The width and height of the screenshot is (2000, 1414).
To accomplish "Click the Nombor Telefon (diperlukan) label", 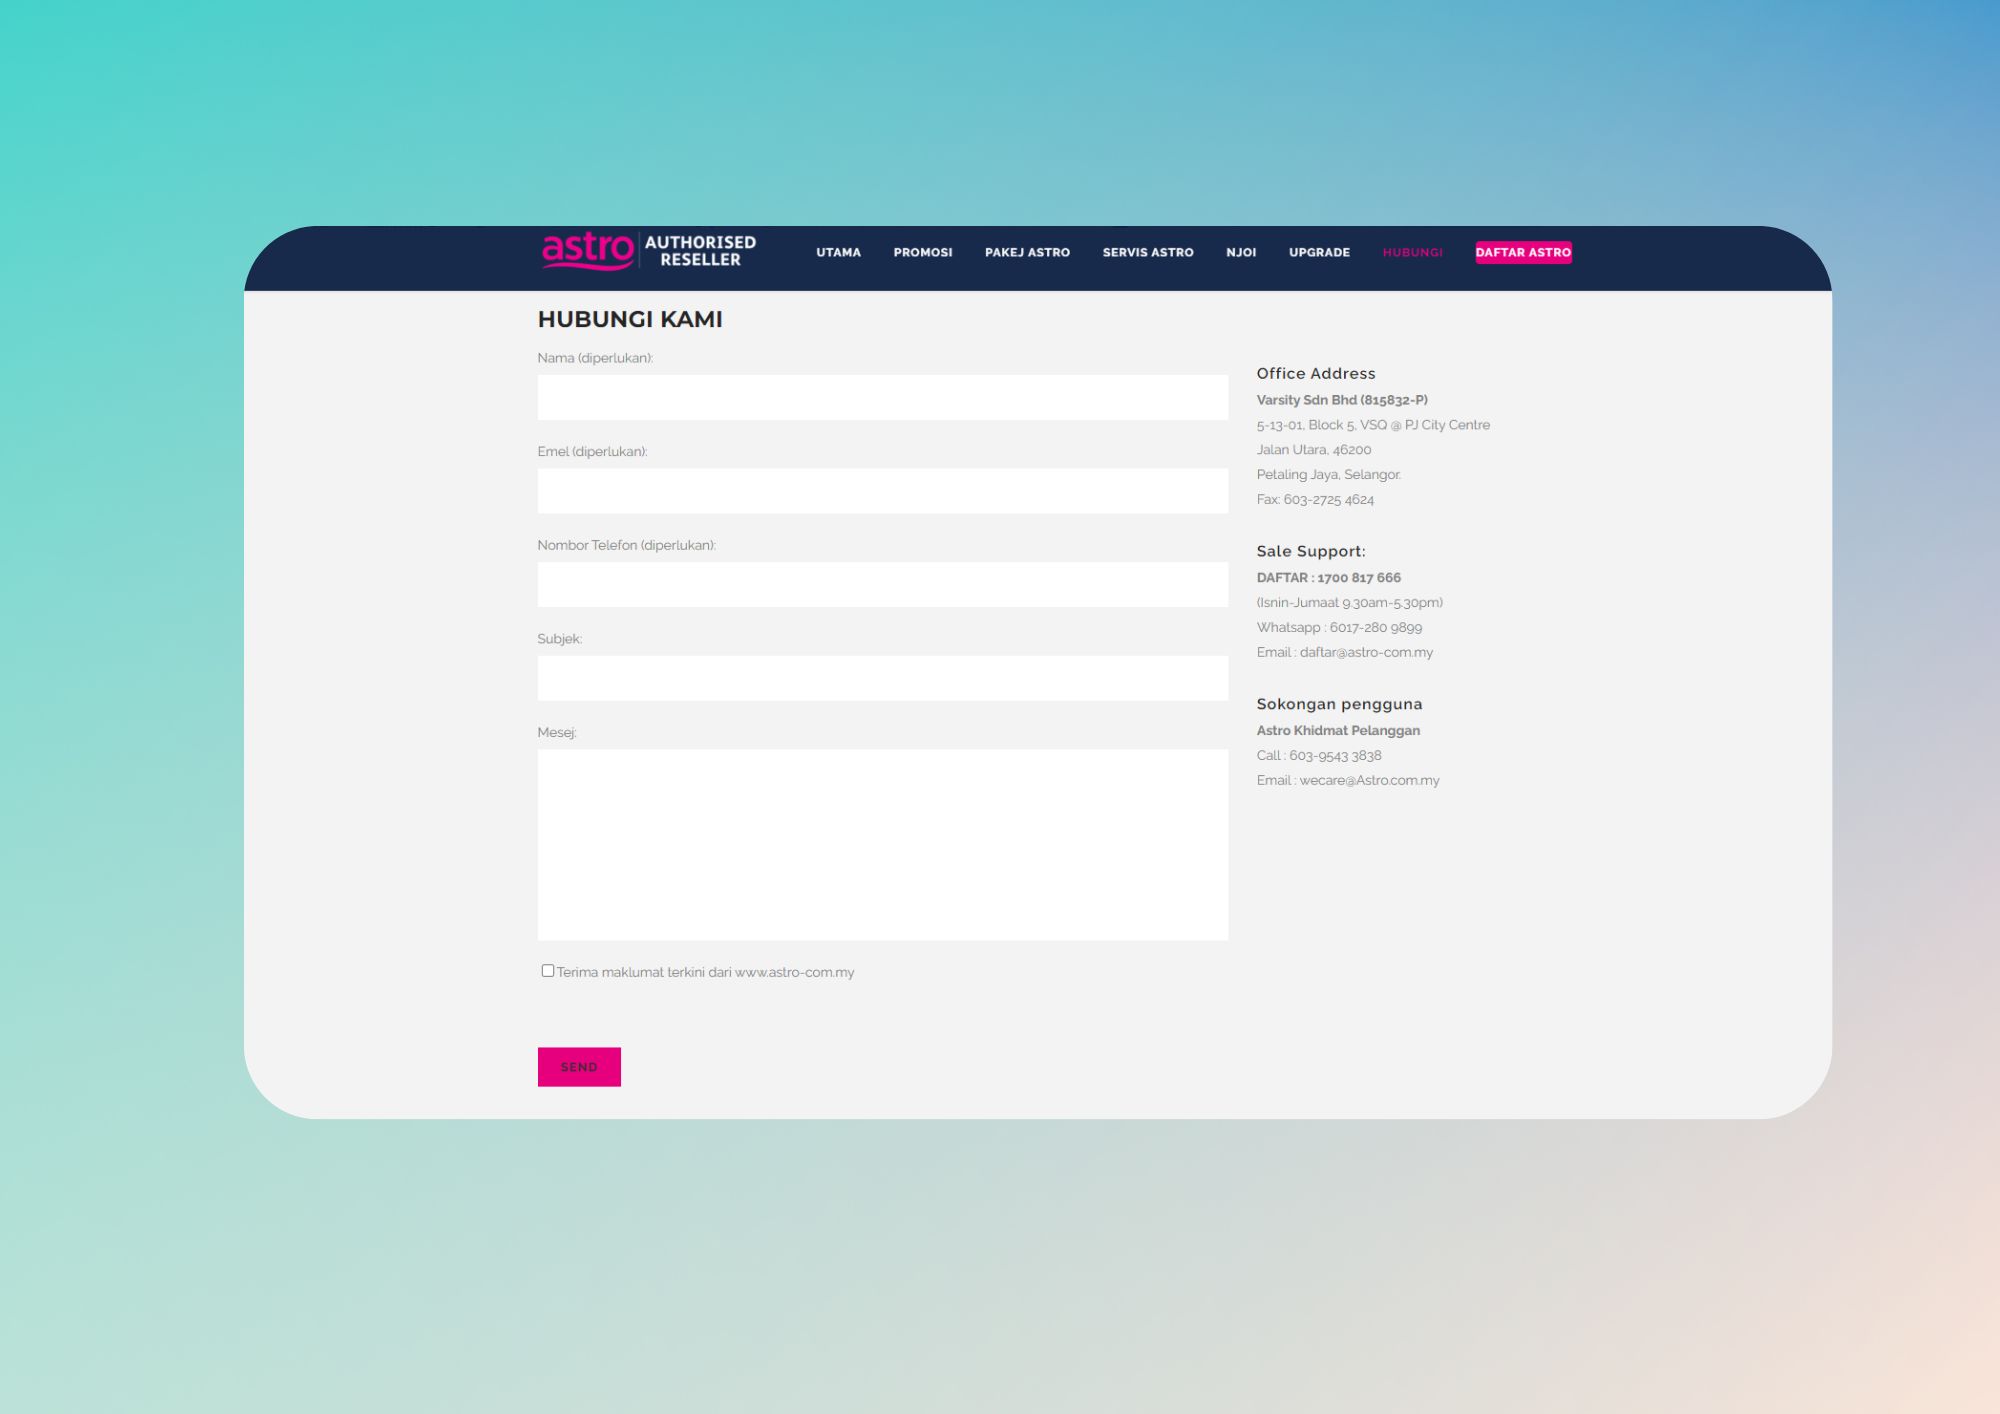I will 627,545.
